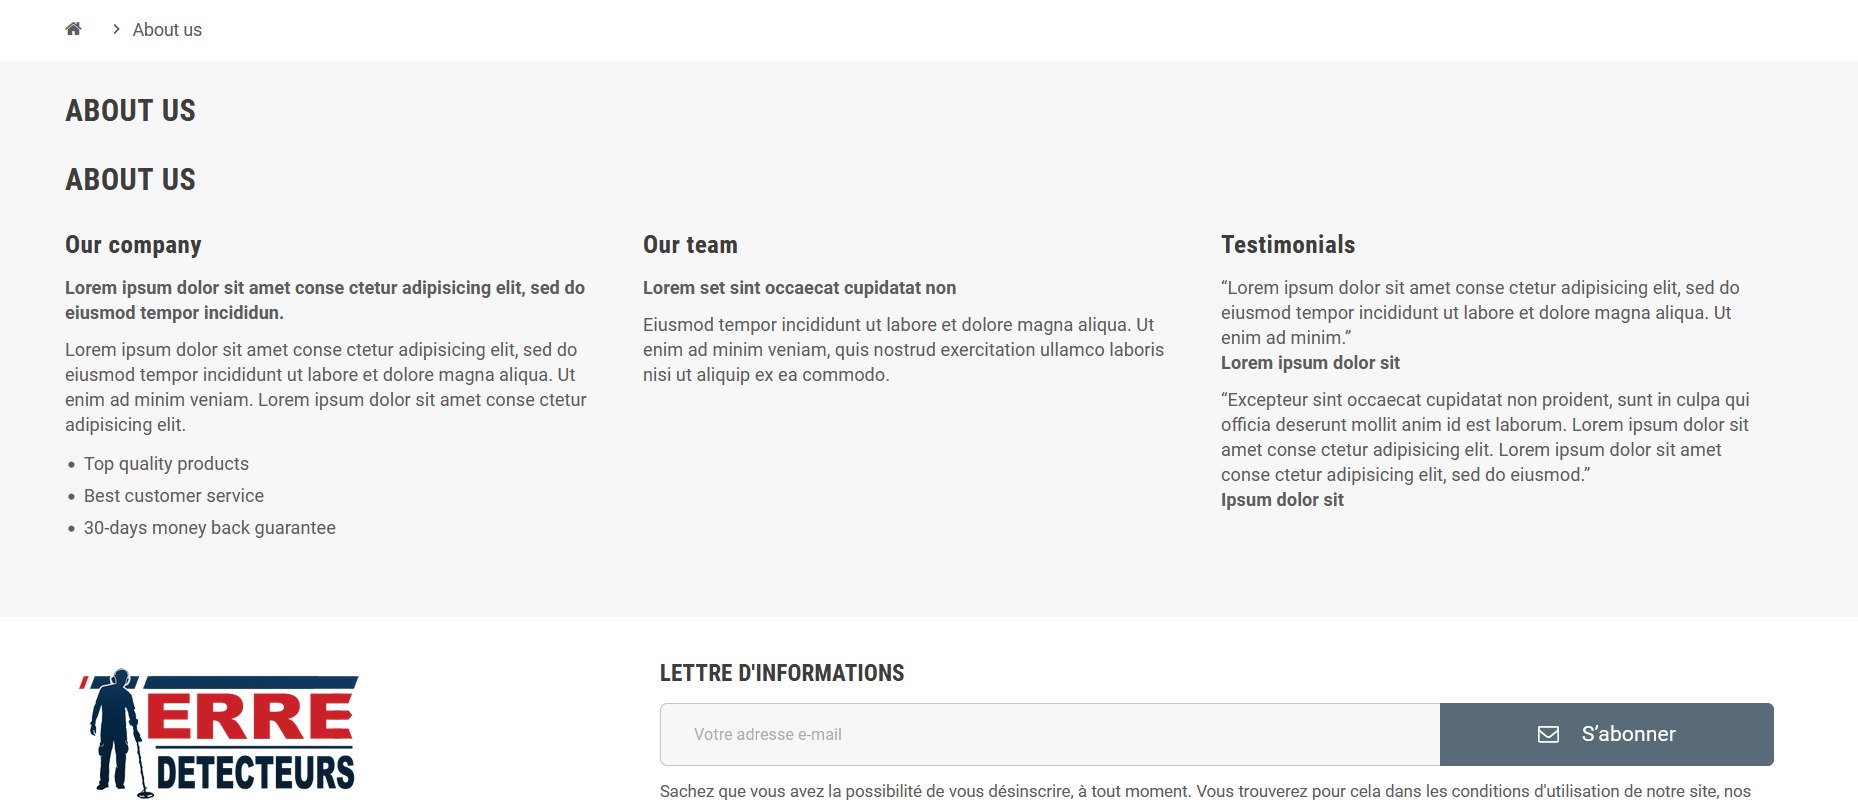Click the Best customer service bullet
Viewport: 1858px width, 805px height.
click(174, 496)
